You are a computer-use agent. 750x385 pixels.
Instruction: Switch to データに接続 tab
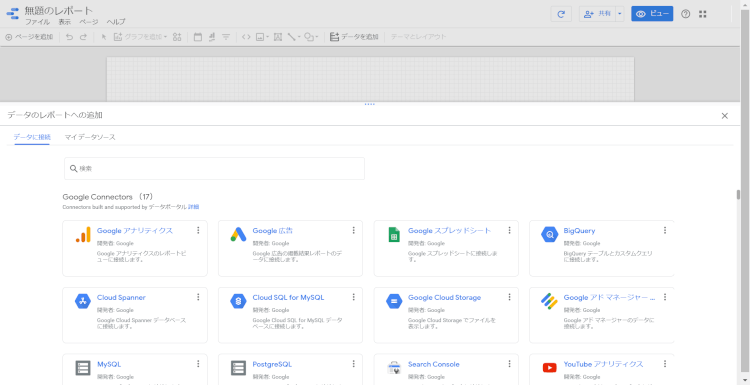point(32,137)
